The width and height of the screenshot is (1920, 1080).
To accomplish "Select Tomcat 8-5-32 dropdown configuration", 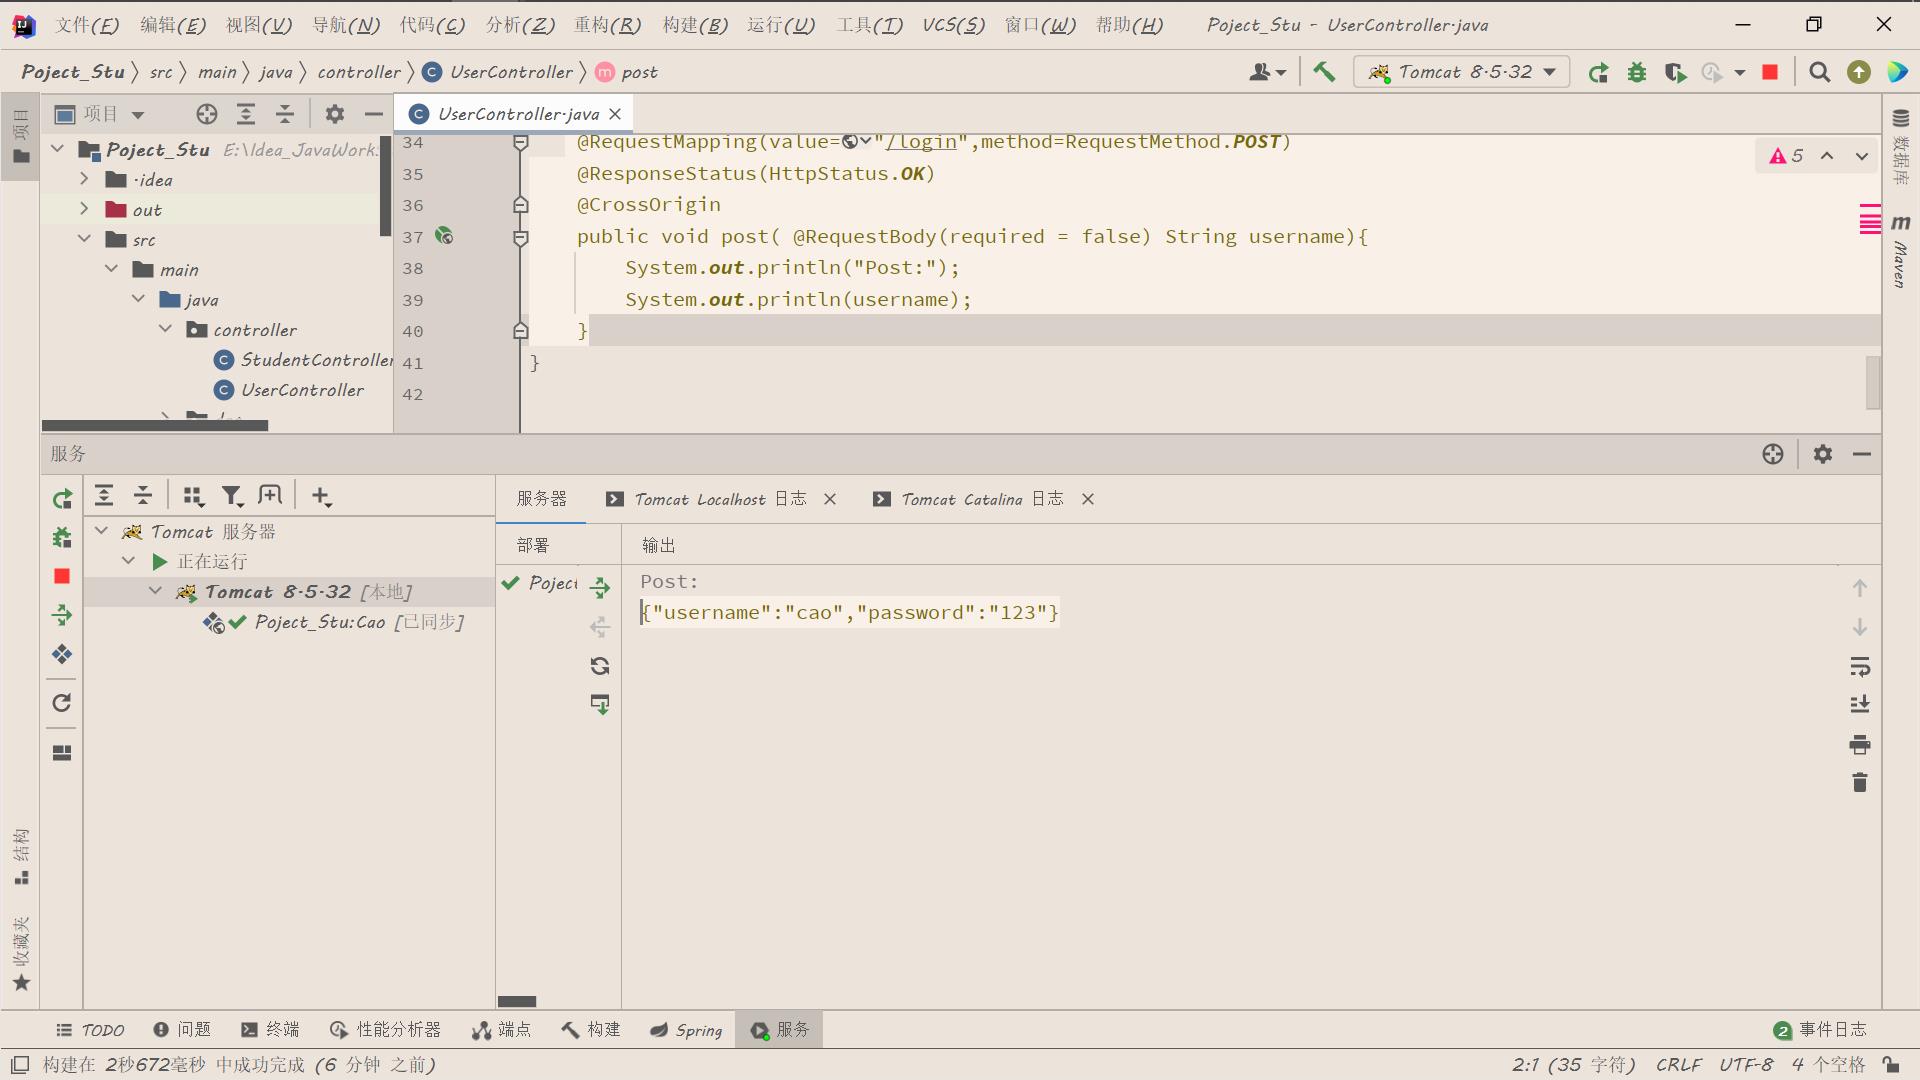I will point(1464,70).
